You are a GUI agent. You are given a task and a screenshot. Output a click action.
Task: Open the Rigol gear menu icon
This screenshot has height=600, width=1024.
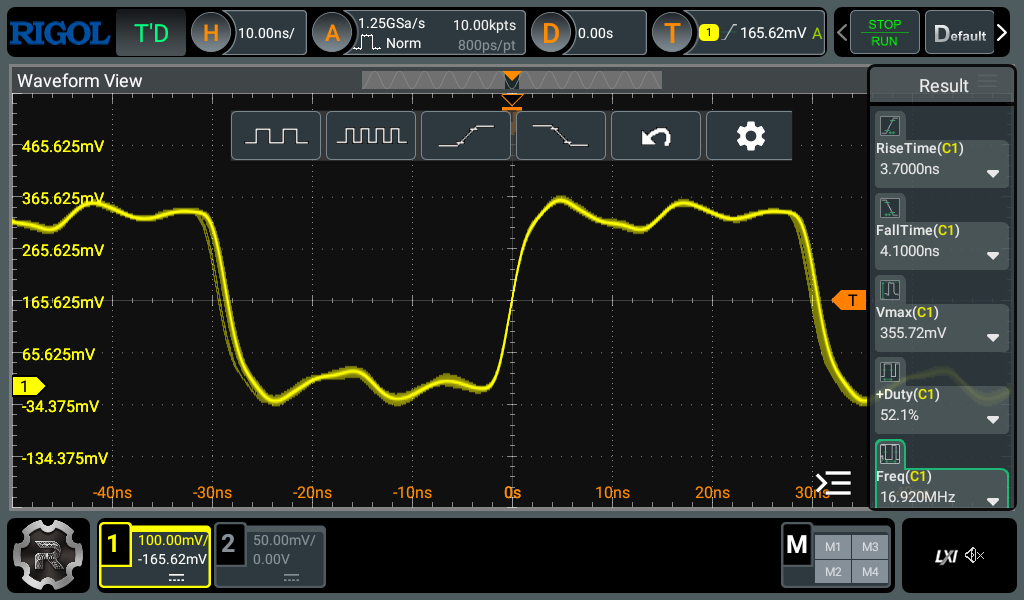point(48,555)
